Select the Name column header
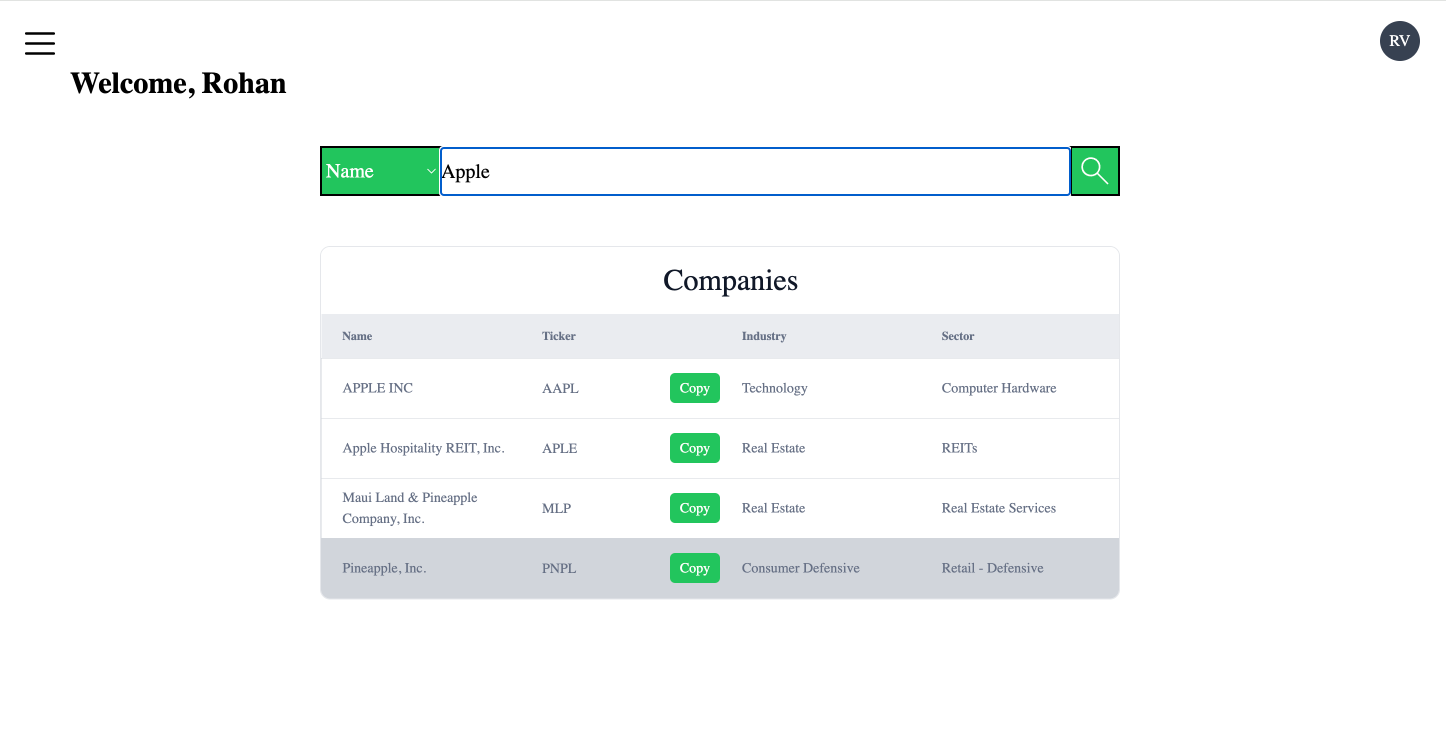 coord(357,336)
